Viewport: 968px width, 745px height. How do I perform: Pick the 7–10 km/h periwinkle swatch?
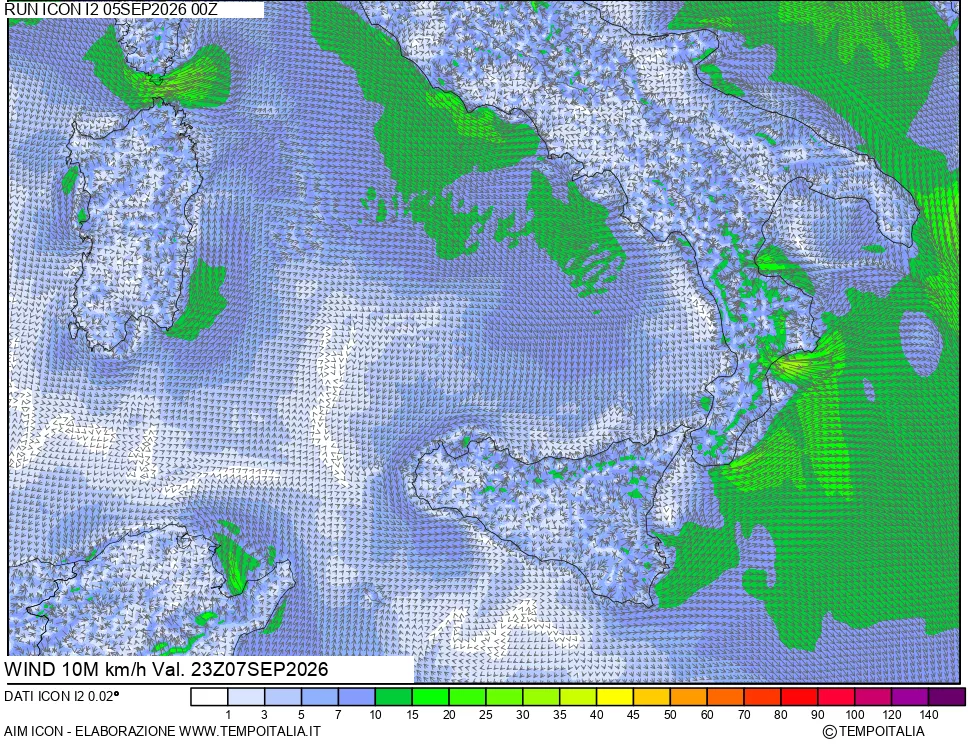tap(357, 697)
